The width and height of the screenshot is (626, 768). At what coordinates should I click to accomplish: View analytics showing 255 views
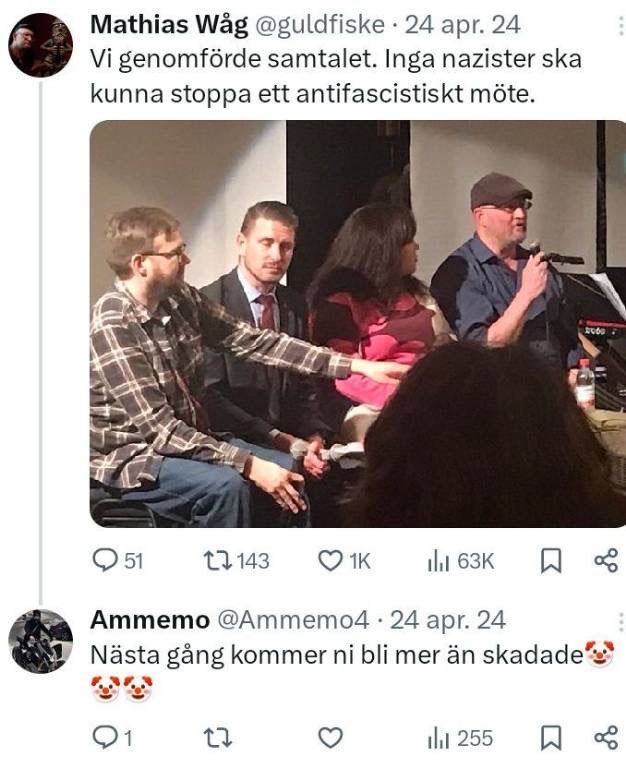click(460, 738)
